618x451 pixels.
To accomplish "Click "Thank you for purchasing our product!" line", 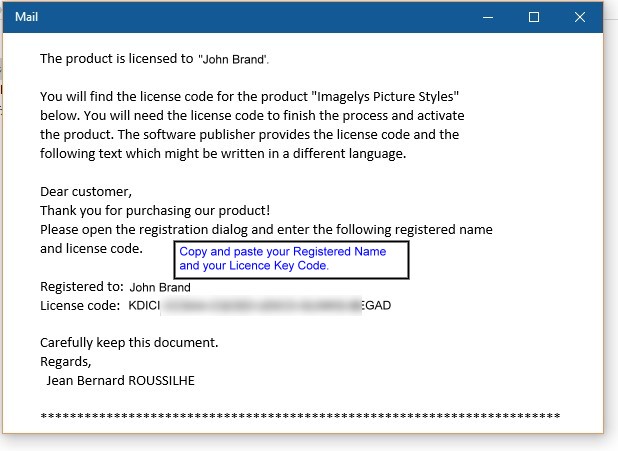I will pyautogui.click(x=155, y=210).
